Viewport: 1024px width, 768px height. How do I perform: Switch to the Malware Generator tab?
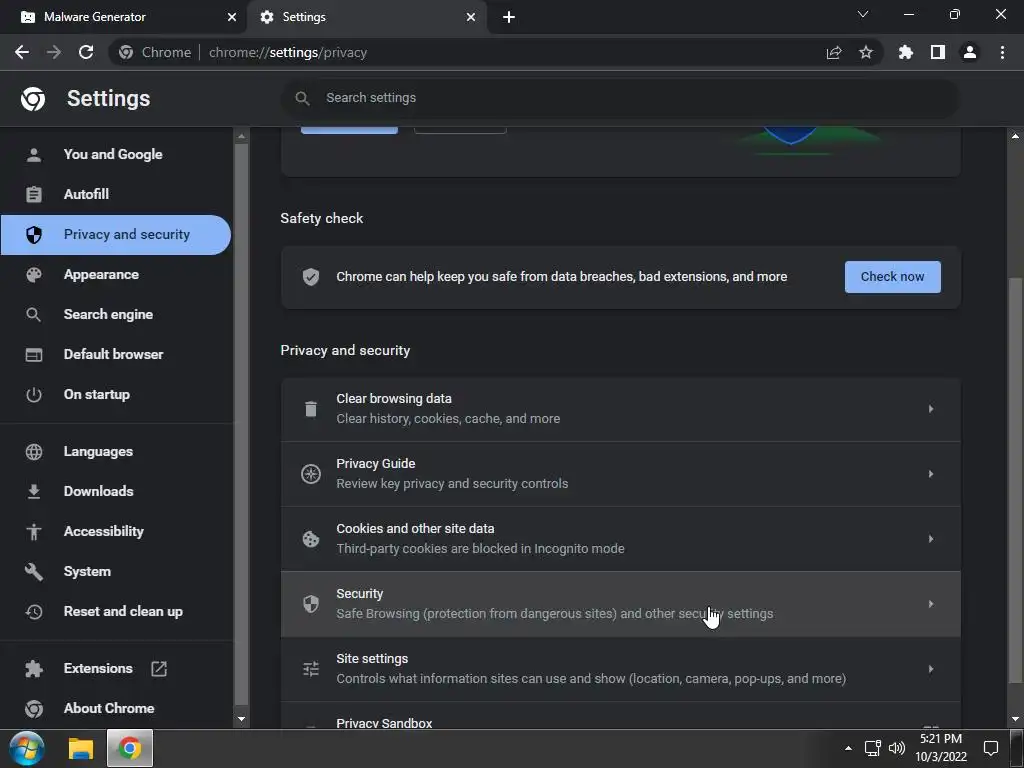click(124, 17)
